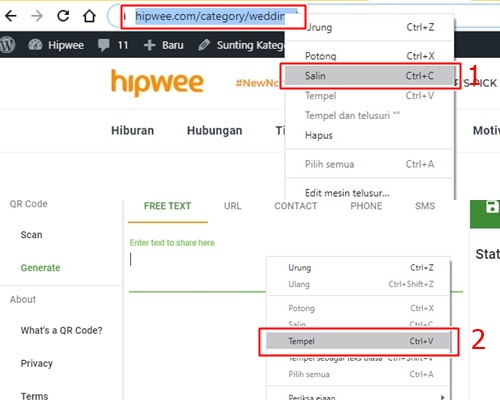Open the Terms sidebar link

pyautogui.click(x=34, y=396)
